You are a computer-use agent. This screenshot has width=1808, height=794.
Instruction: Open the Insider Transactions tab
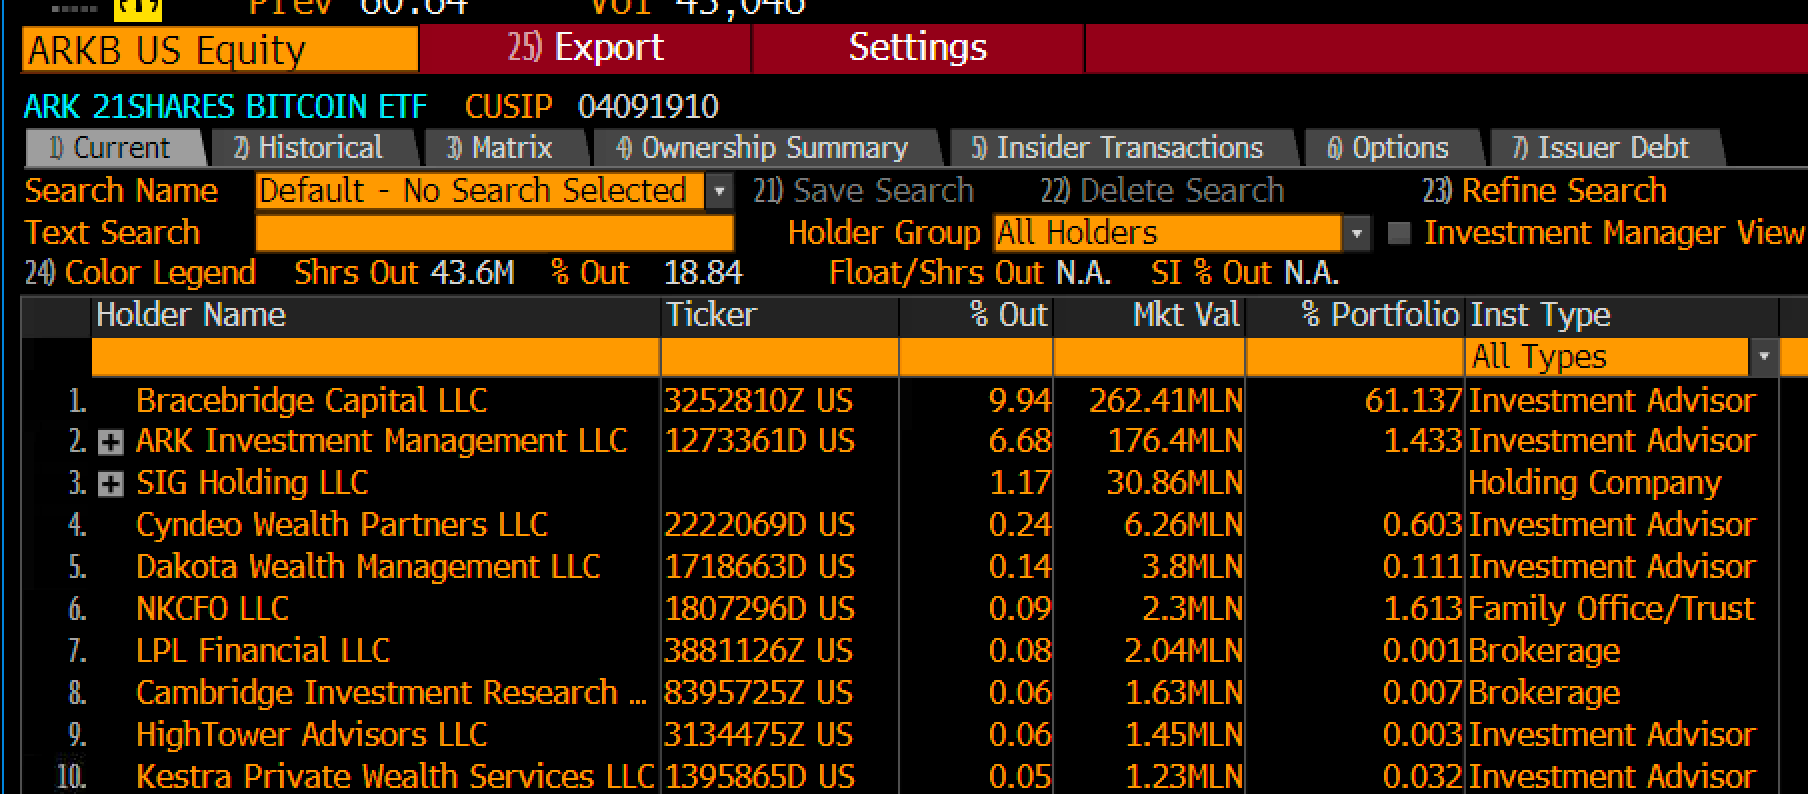pos(1119,148)
